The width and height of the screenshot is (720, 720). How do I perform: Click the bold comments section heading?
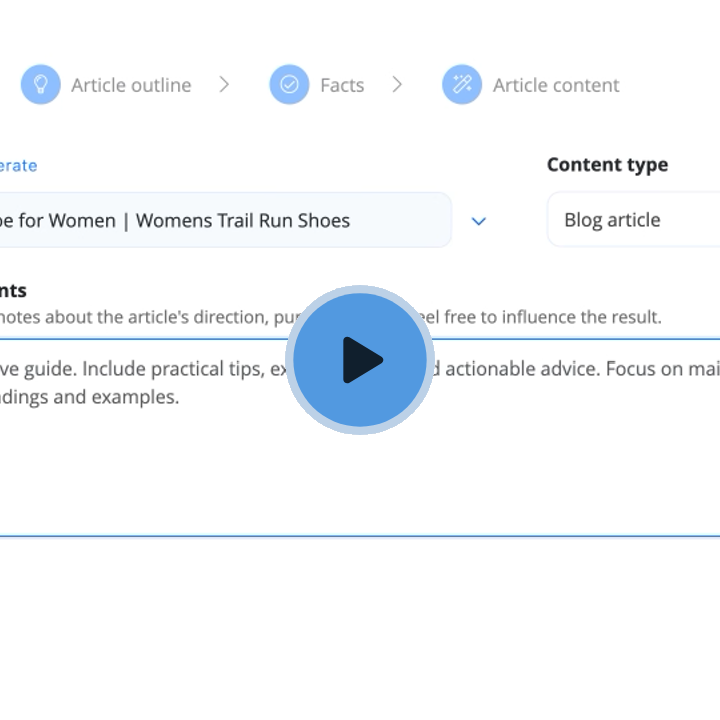[14, 291]
